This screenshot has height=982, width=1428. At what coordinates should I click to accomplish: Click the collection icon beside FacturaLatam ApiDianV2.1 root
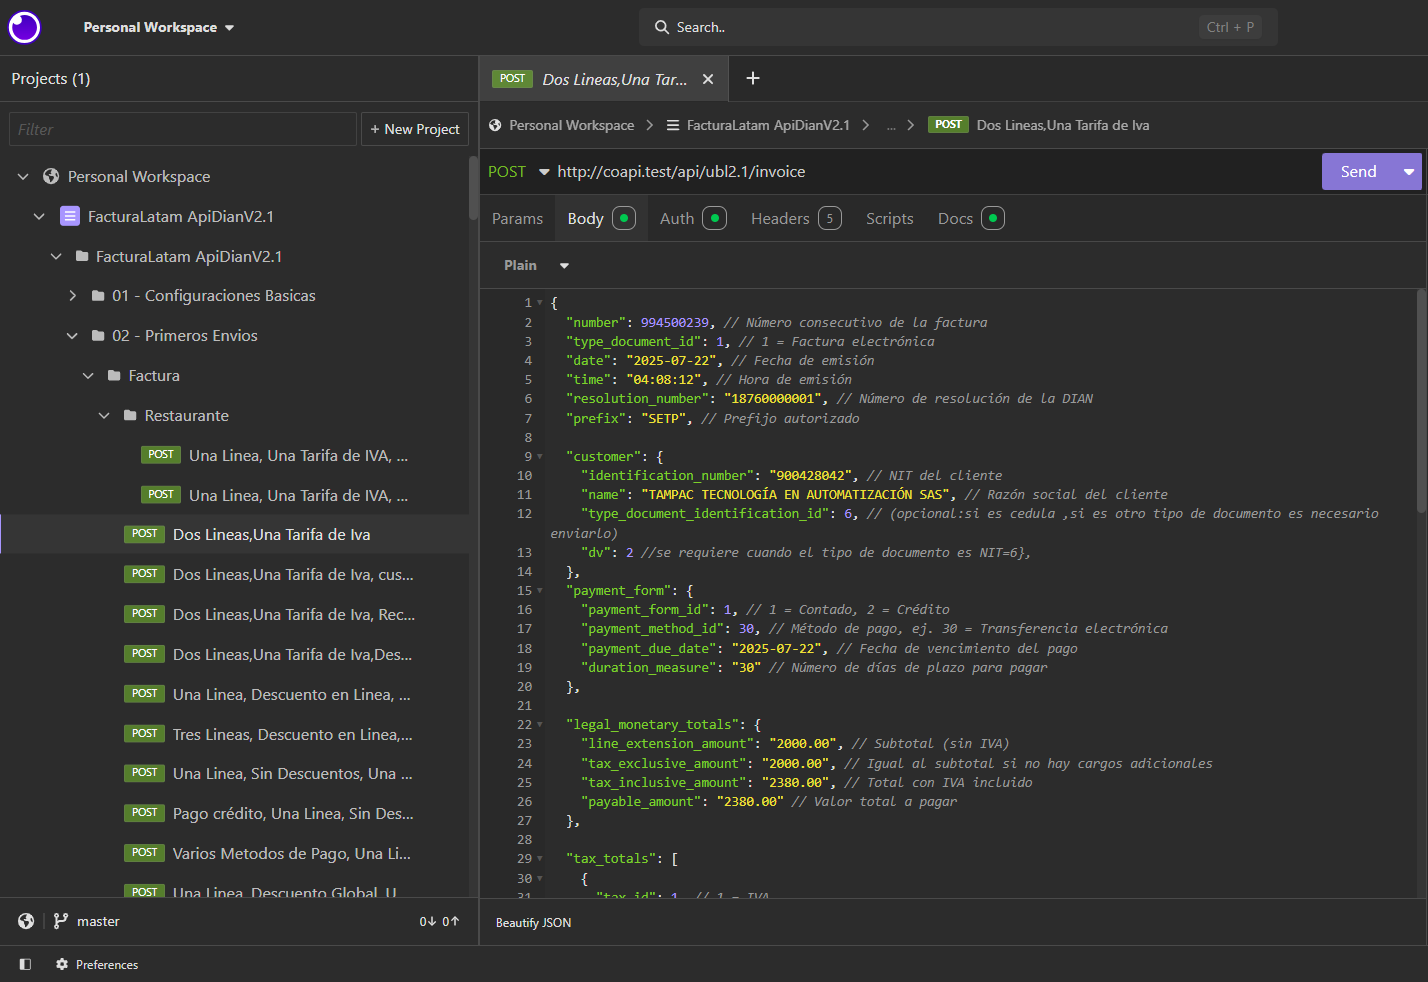pos(70,216)
